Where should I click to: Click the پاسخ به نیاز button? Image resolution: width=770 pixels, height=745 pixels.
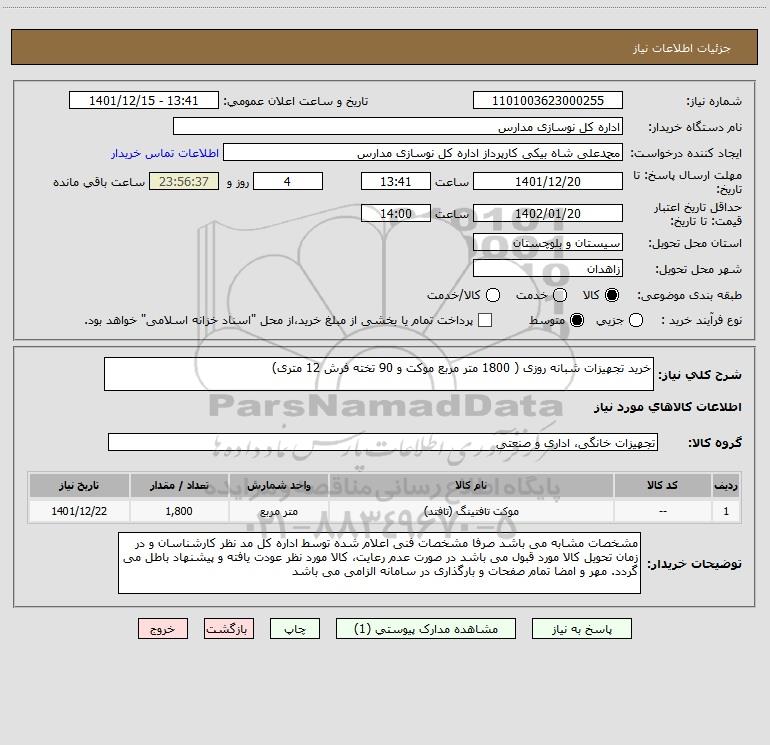coord(582,629)
